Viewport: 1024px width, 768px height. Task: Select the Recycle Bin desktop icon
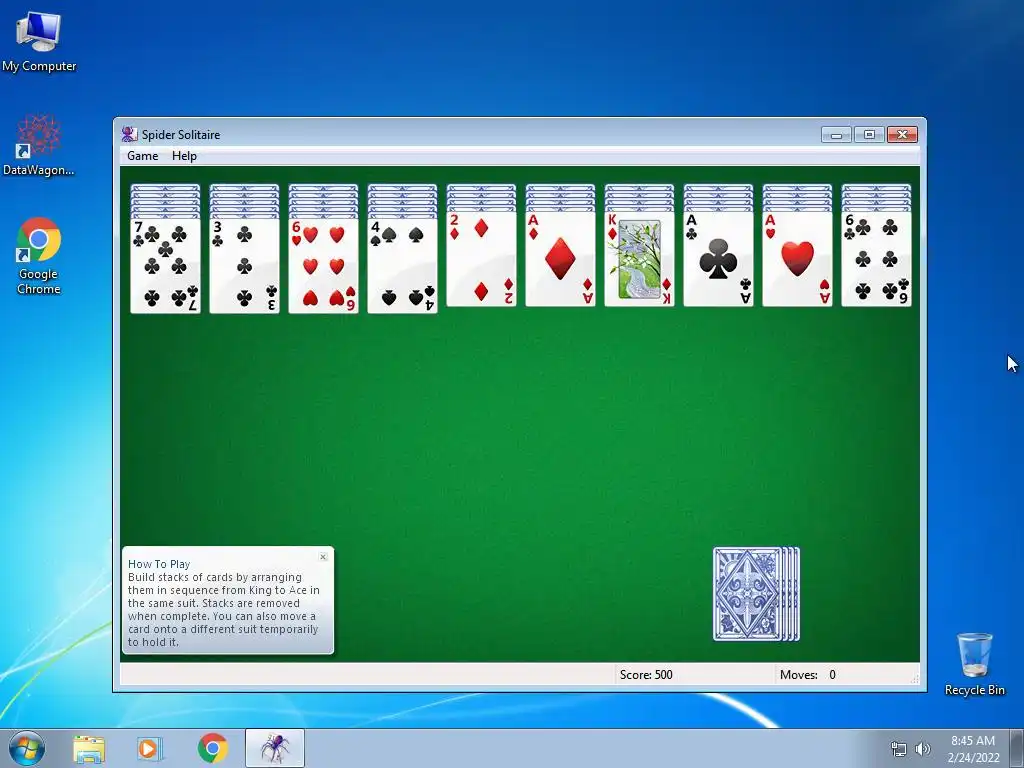(974, 664)
